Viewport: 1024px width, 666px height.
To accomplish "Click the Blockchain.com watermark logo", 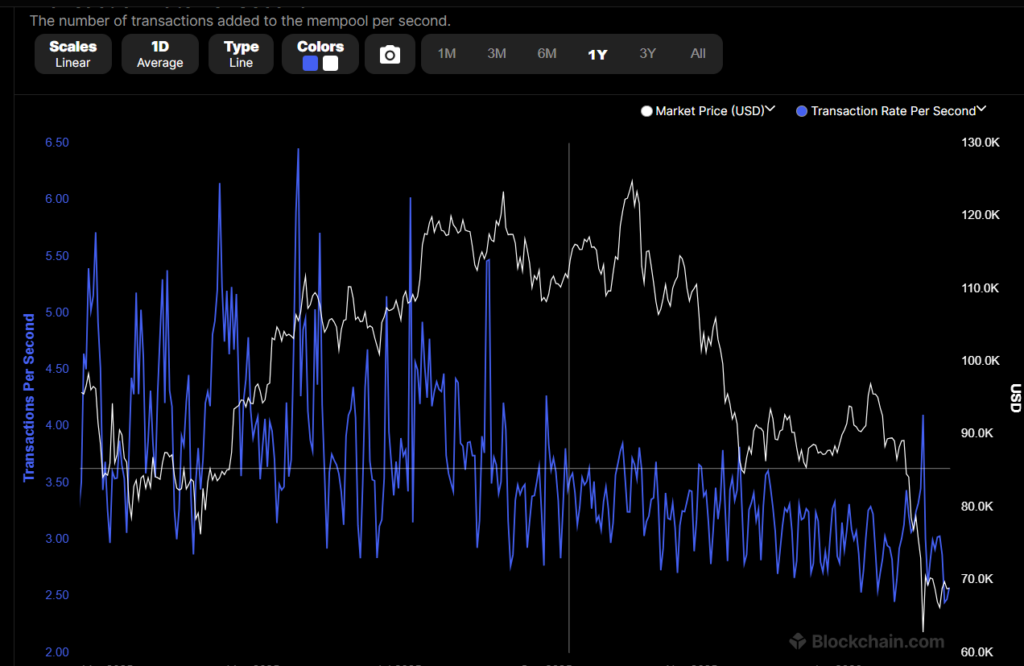I will click(798, 641).
